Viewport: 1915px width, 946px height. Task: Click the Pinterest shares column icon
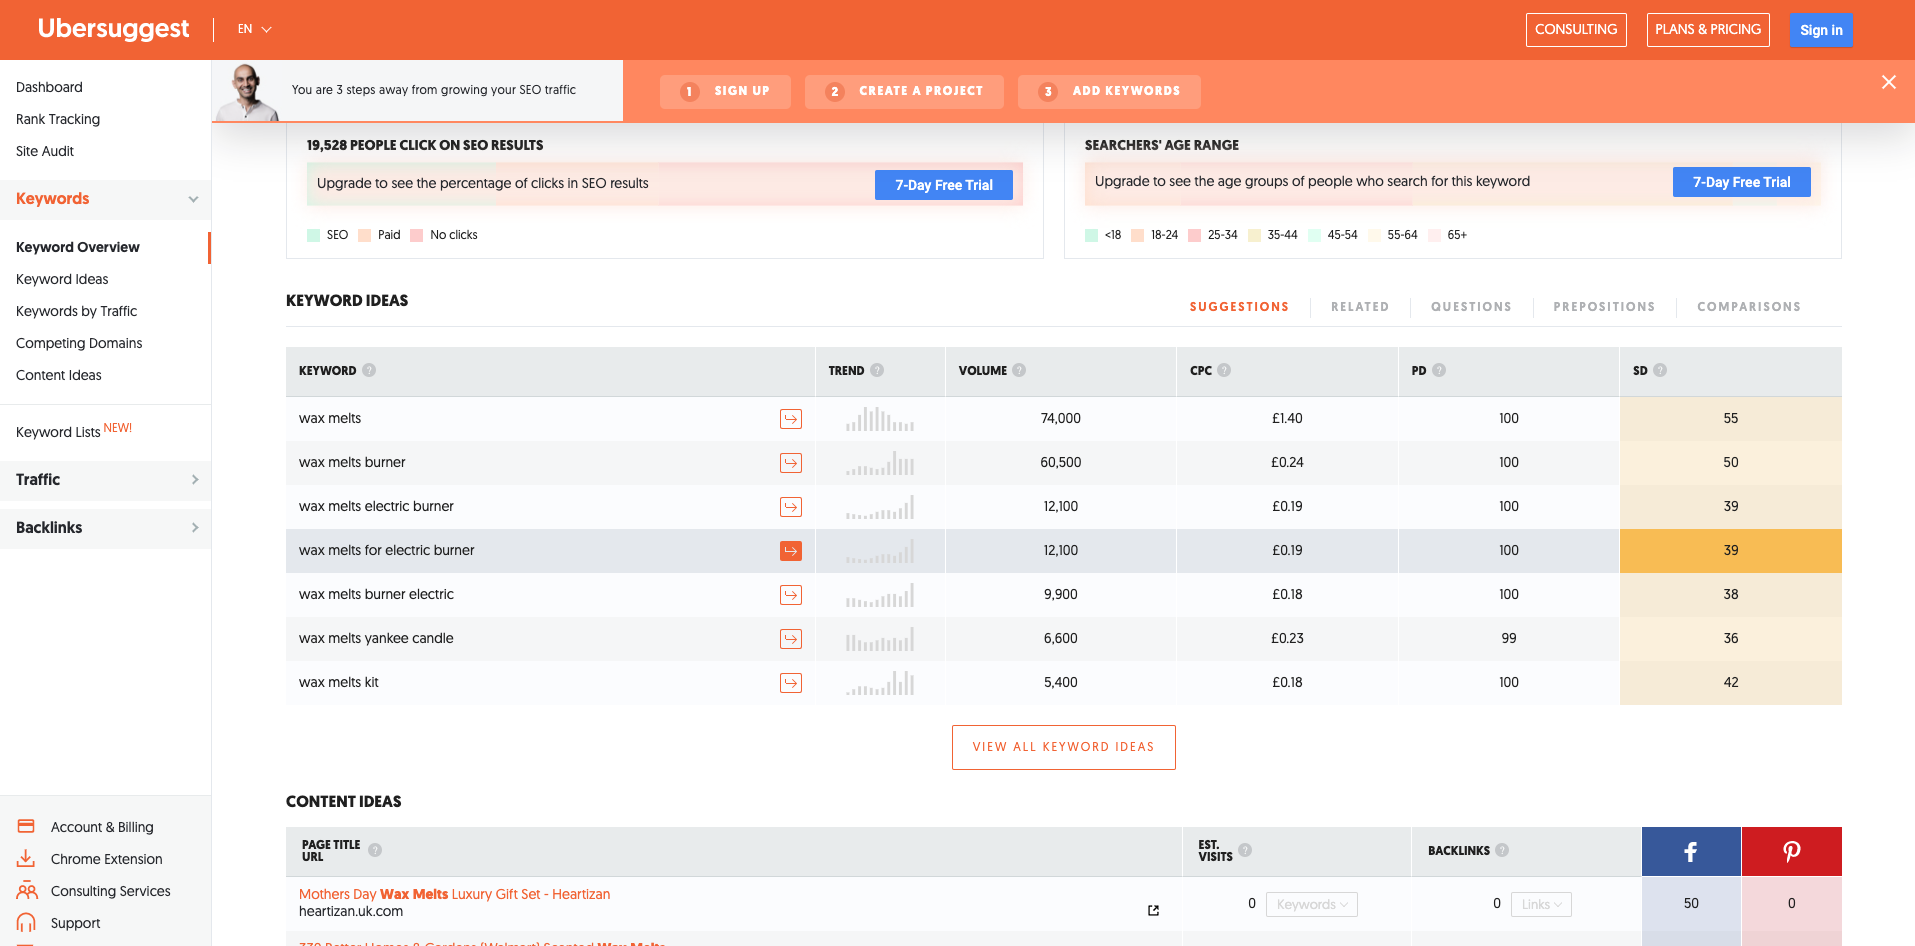pos(1792,852)
